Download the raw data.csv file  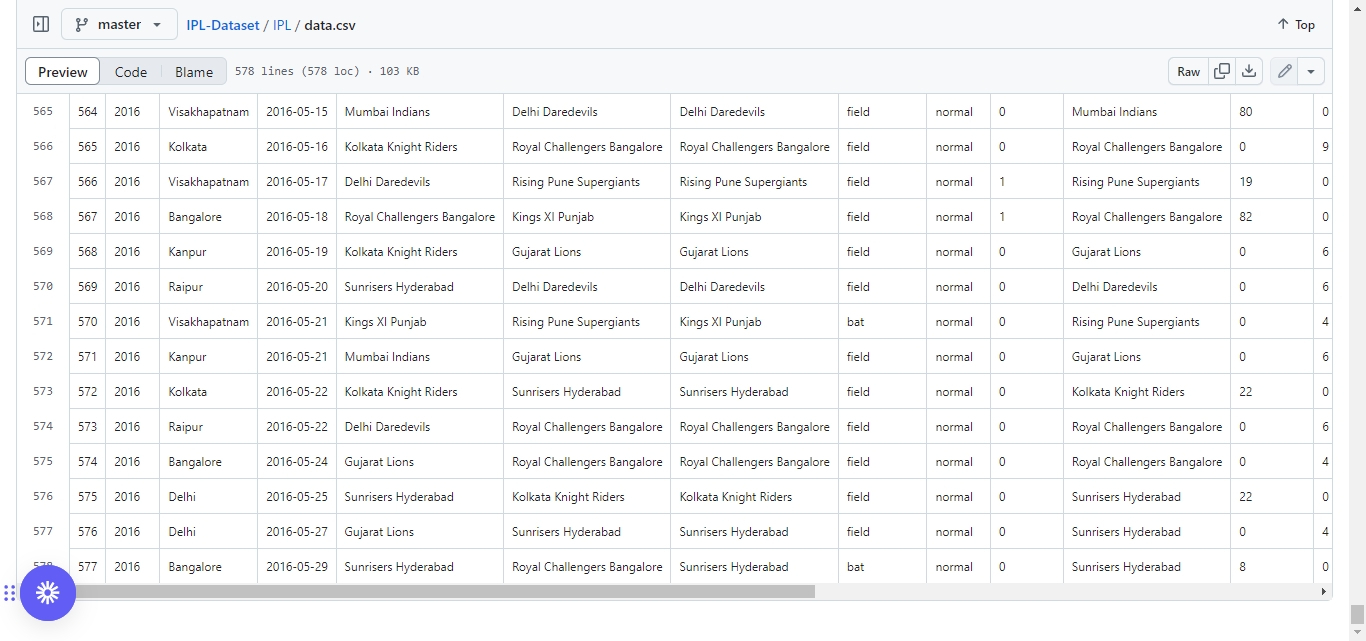tap(1249, 72)
